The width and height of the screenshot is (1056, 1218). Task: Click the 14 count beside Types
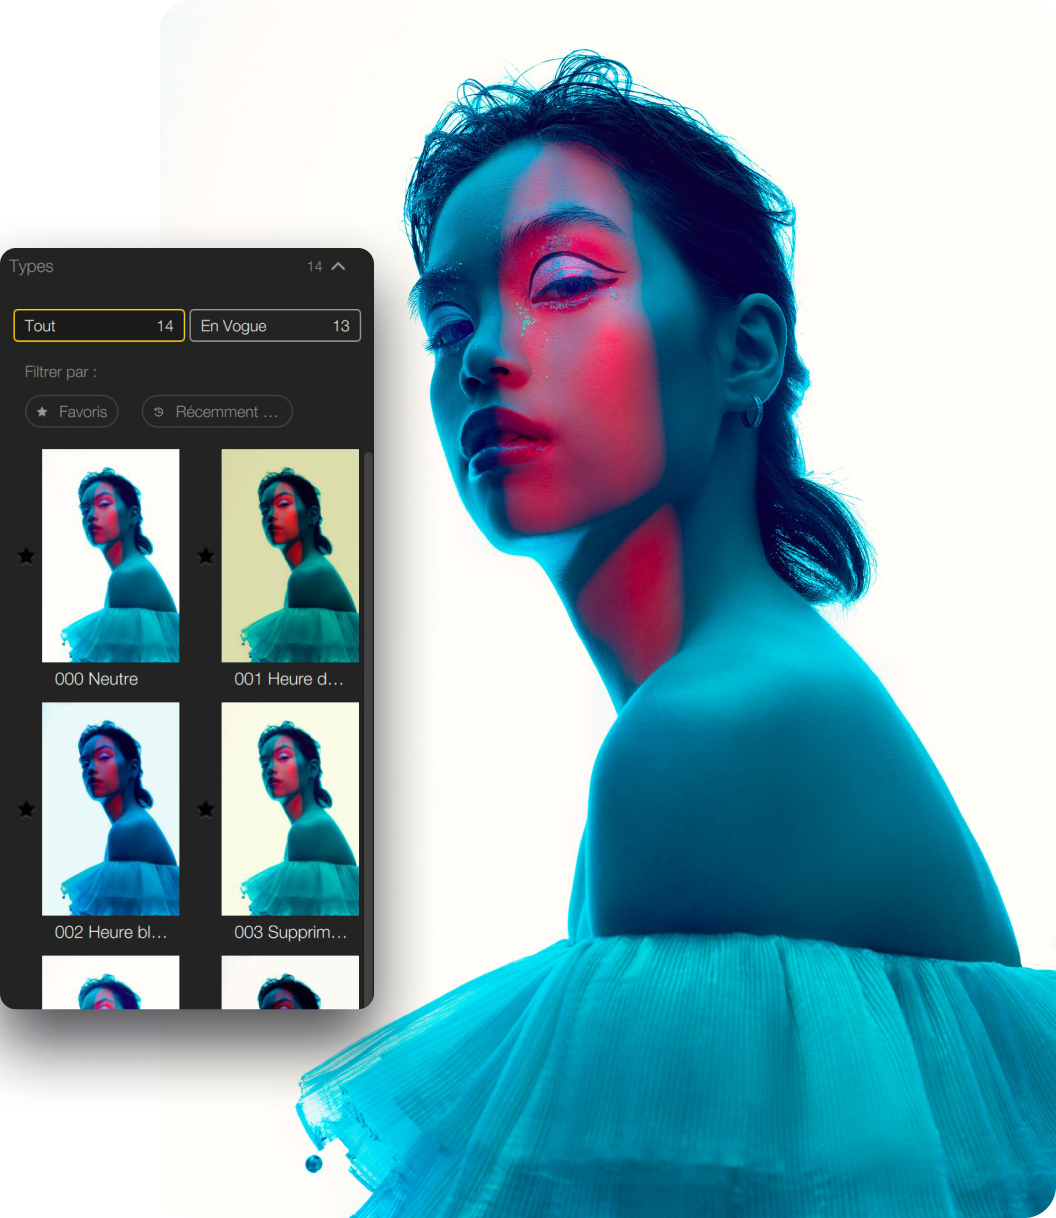pos(315,267)
